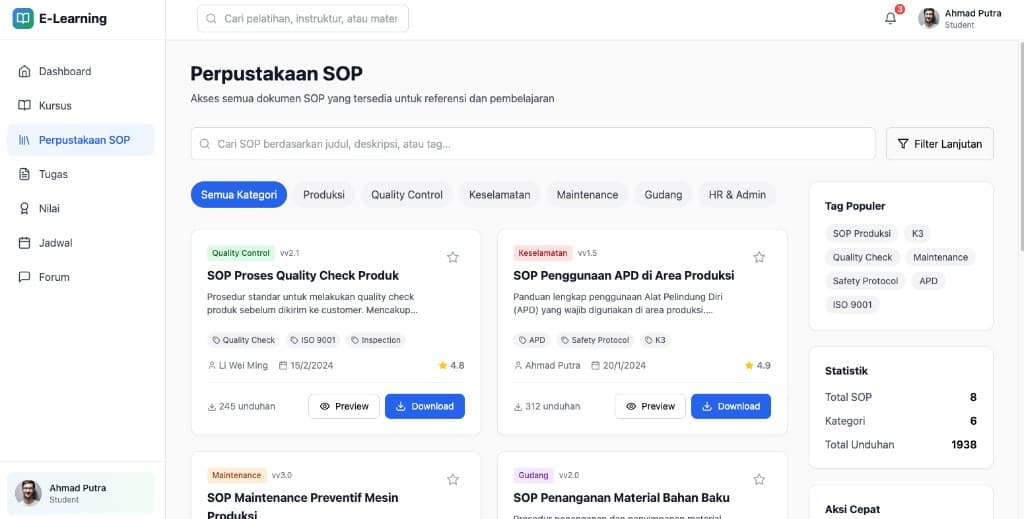Click the orange Maintenance badge on third card
Image resolution: width=1024 pixels, height=519 pixels.
point(236,475)
